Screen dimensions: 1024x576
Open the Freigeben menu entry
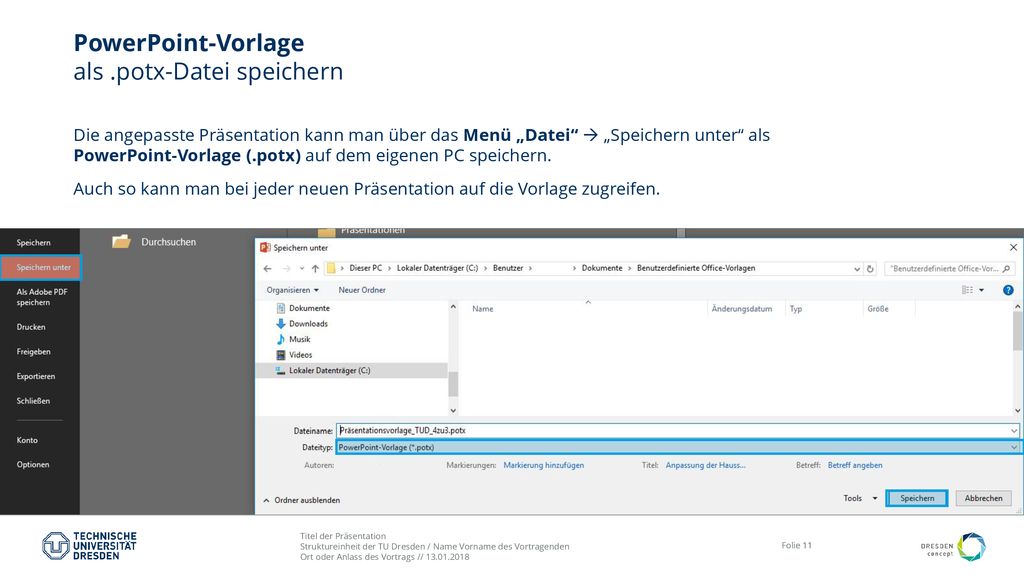(x=33, y=352)
